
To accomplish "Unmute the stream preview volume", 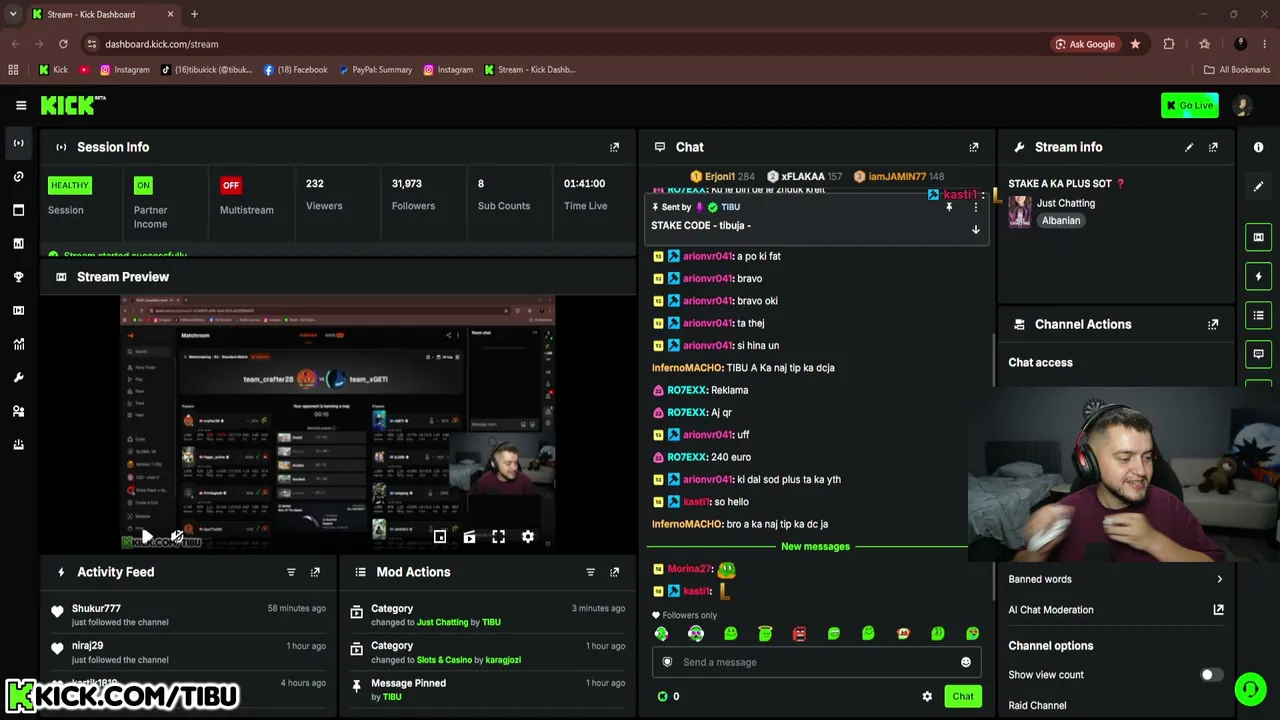I will point(177,537).
